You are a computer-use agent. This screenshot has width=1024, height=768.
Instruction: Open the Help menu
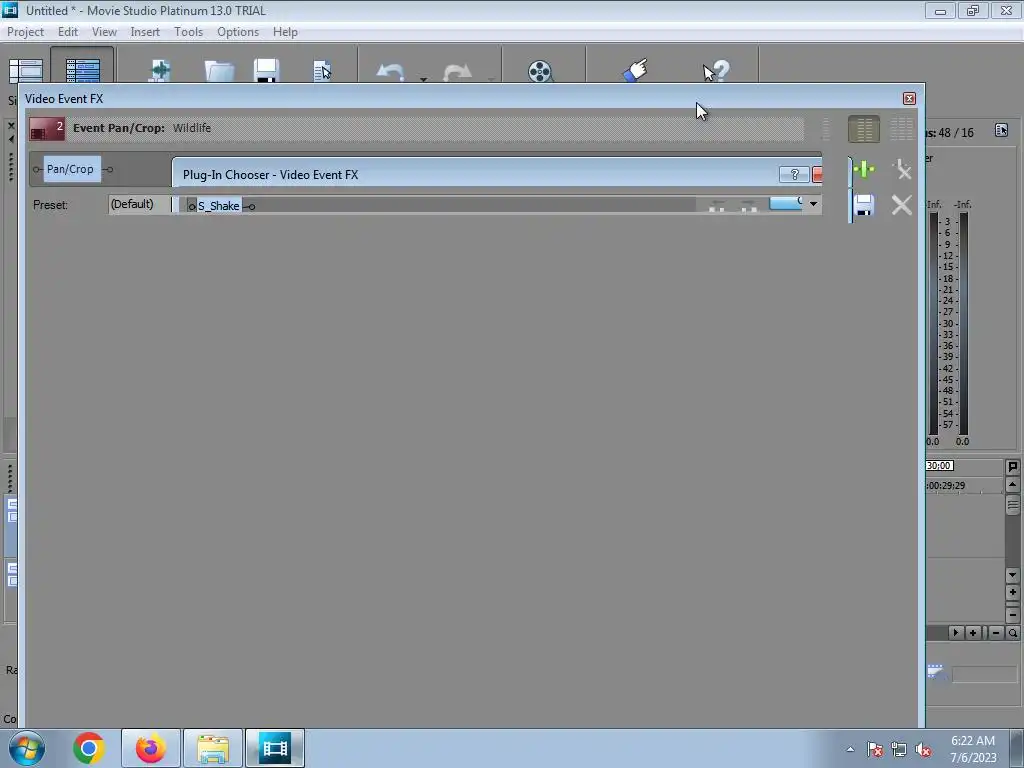(285, 32)
